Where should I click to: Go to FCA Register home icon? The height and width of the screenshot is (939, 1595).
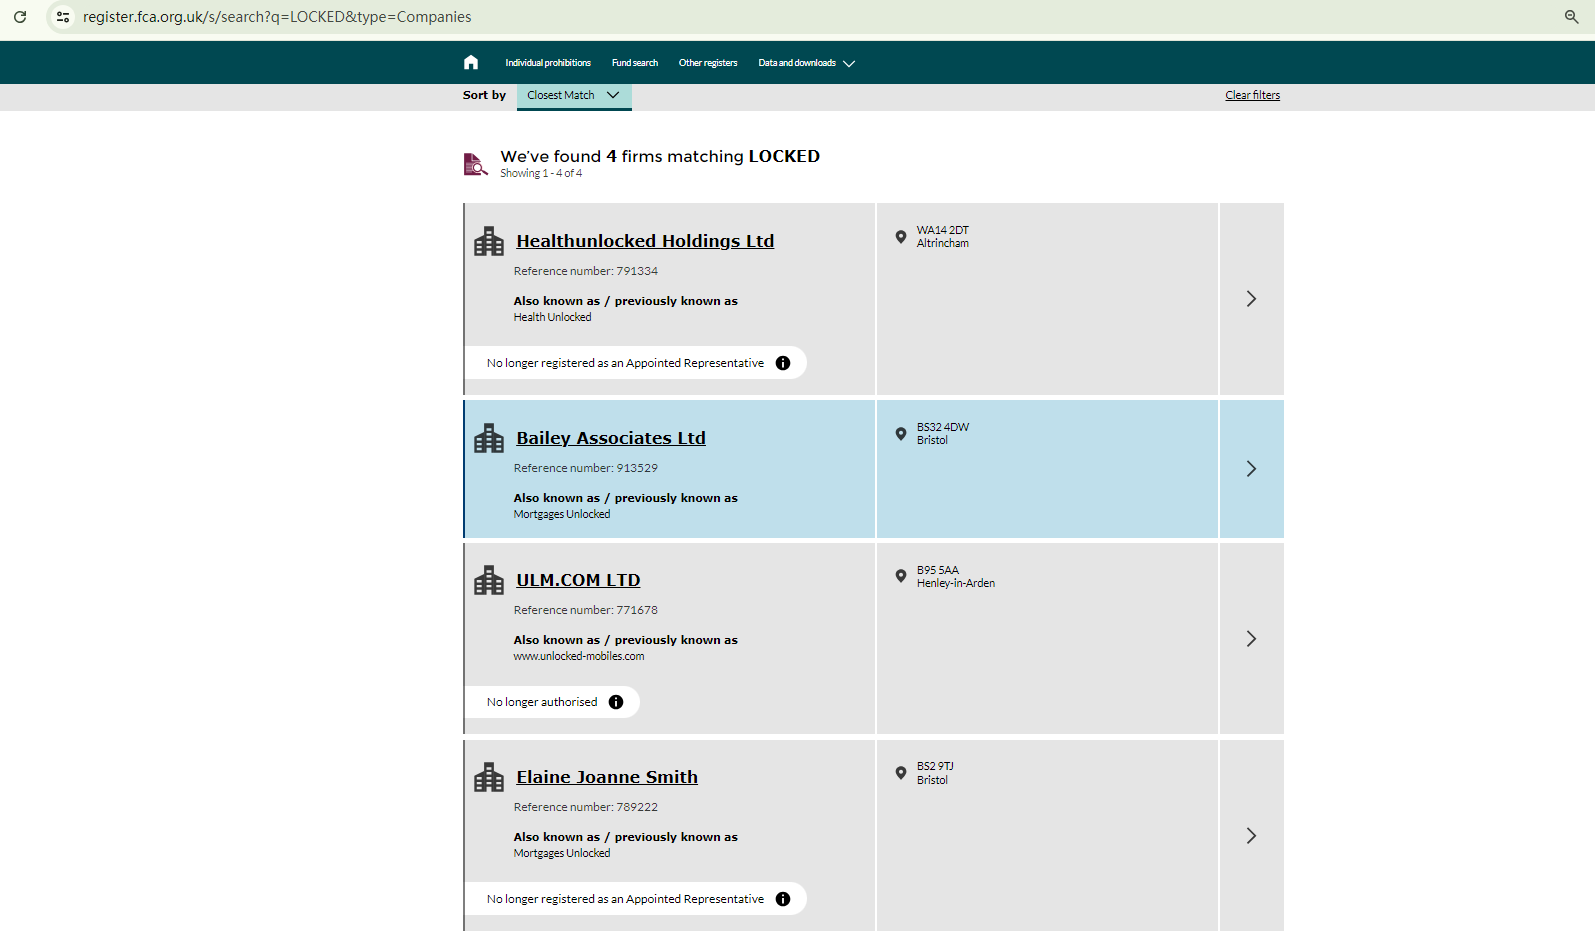click(x=471, y=63)
